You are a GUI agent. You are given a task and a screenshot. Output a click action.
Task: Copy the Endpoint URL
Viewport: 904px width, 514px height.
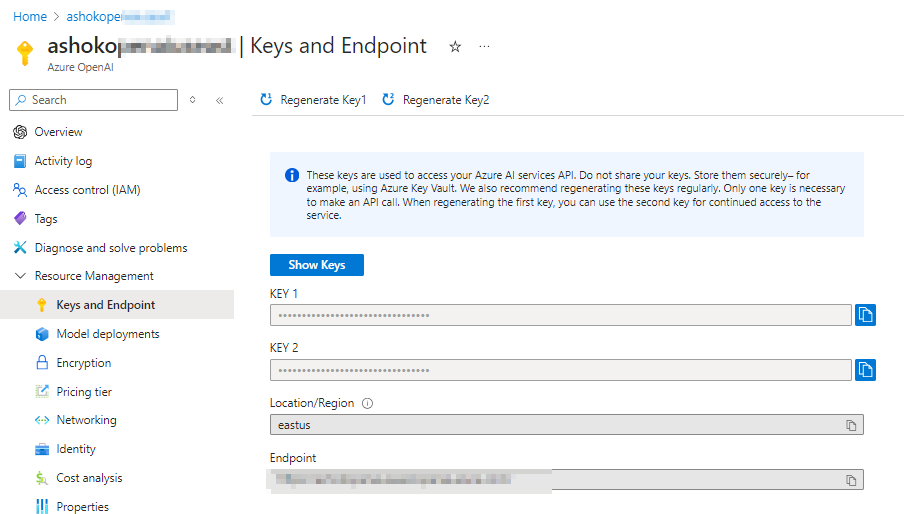coord(851,480)
